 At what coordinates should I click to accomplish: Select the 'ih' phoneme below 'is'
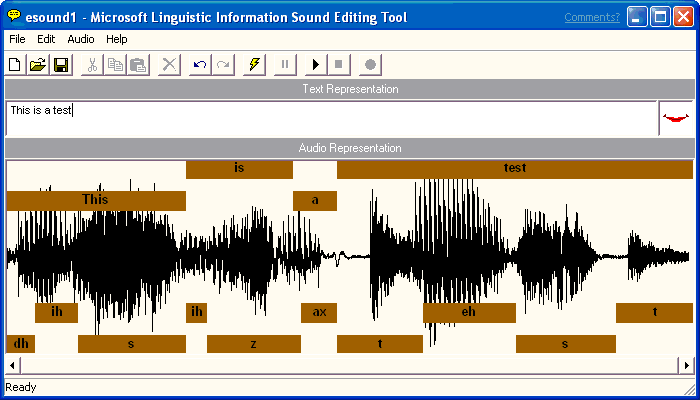[x=196, y=312]
